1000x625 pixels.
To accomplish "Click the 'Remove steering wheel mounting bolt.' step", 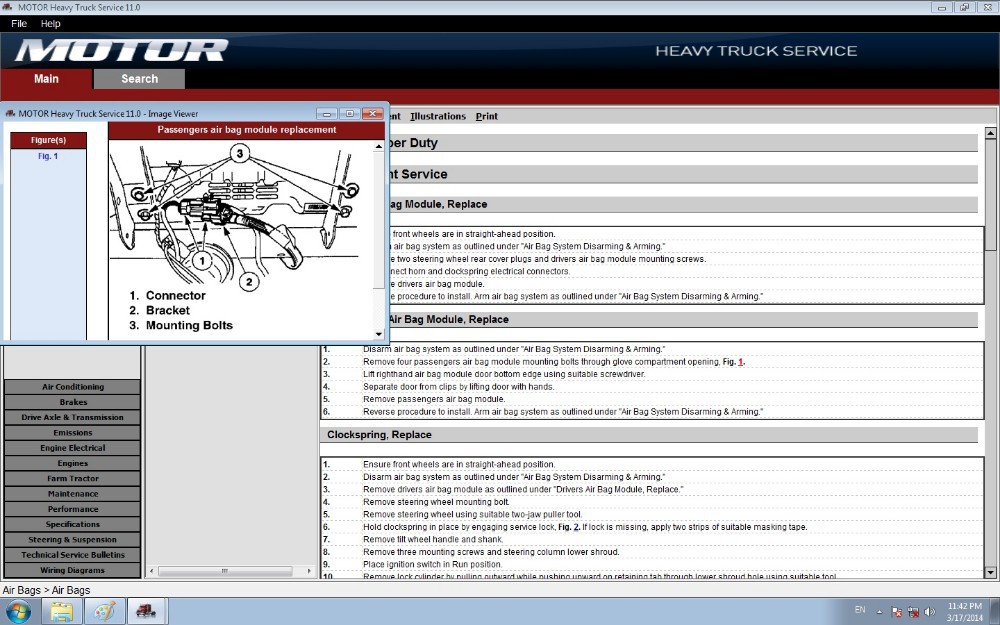I will coord(436,502).
